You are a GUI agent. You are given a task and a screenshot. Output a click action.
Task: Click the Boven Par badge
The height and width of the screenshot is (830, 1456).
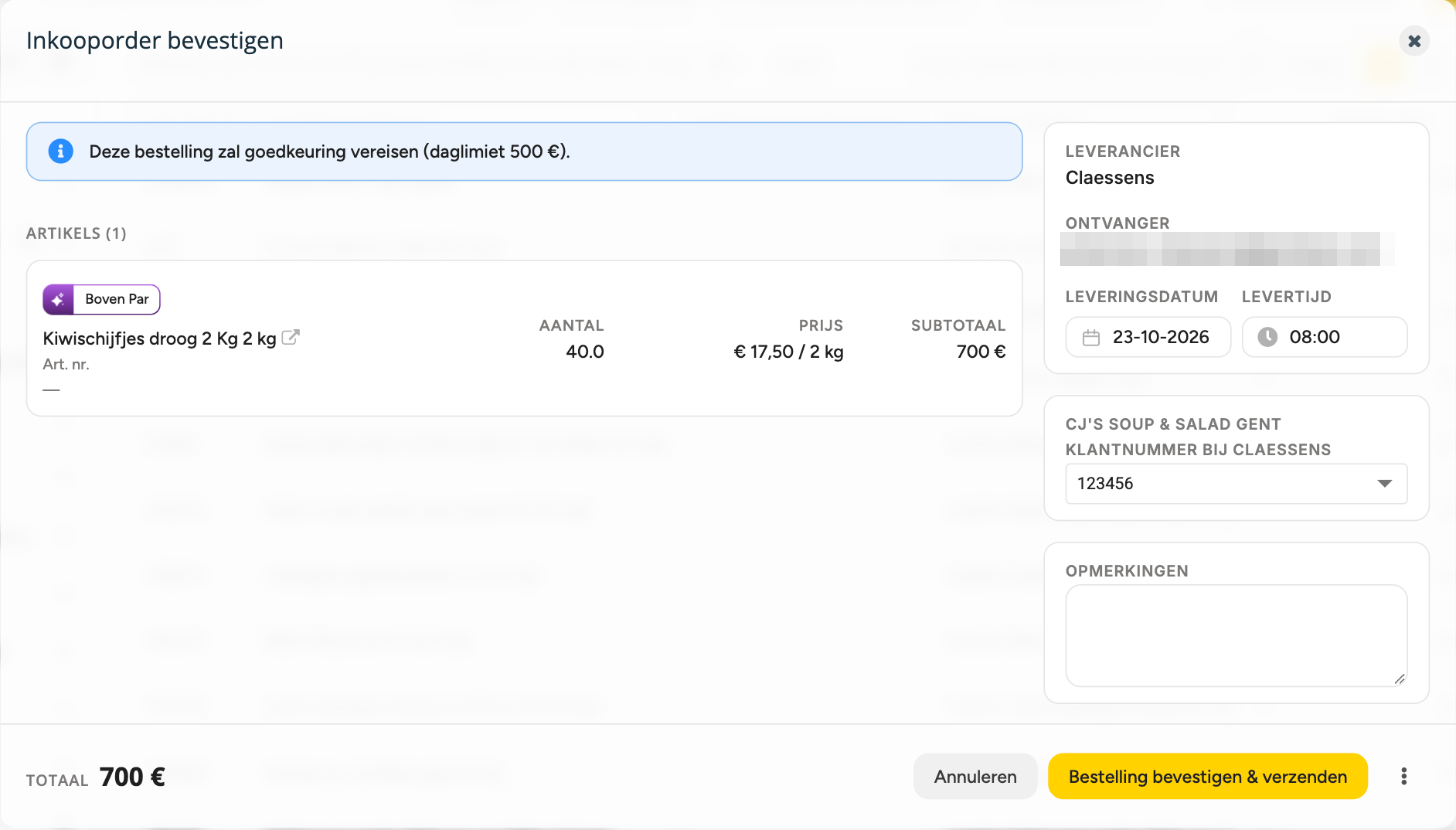(102, 300)
